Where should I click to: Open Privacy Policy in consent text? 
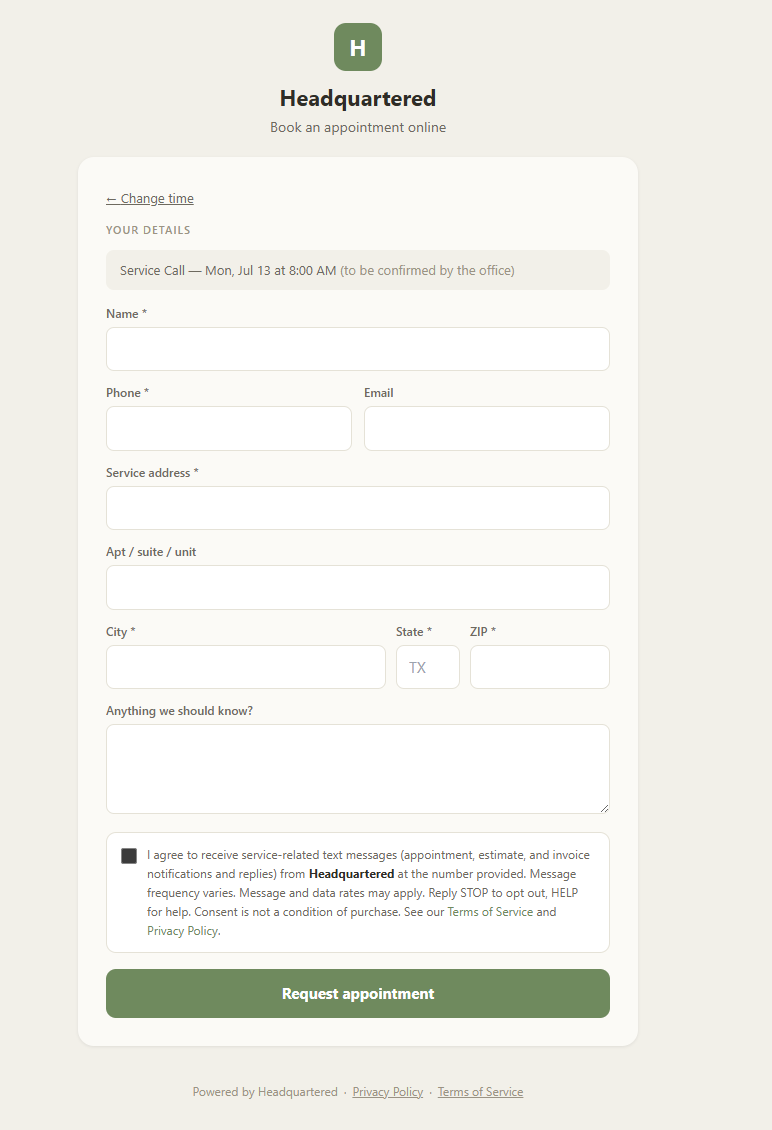(182, 930)
